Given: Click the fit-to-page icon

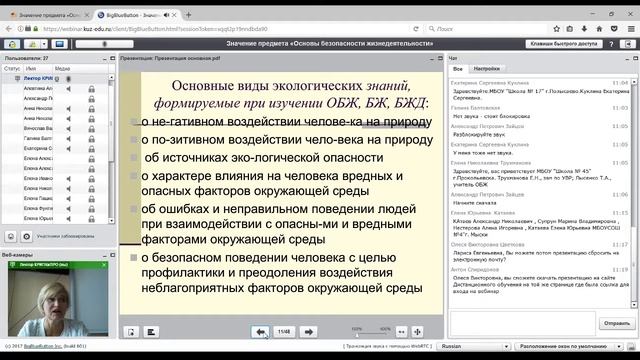Looking at the screenshot, I should pos(417,332).
